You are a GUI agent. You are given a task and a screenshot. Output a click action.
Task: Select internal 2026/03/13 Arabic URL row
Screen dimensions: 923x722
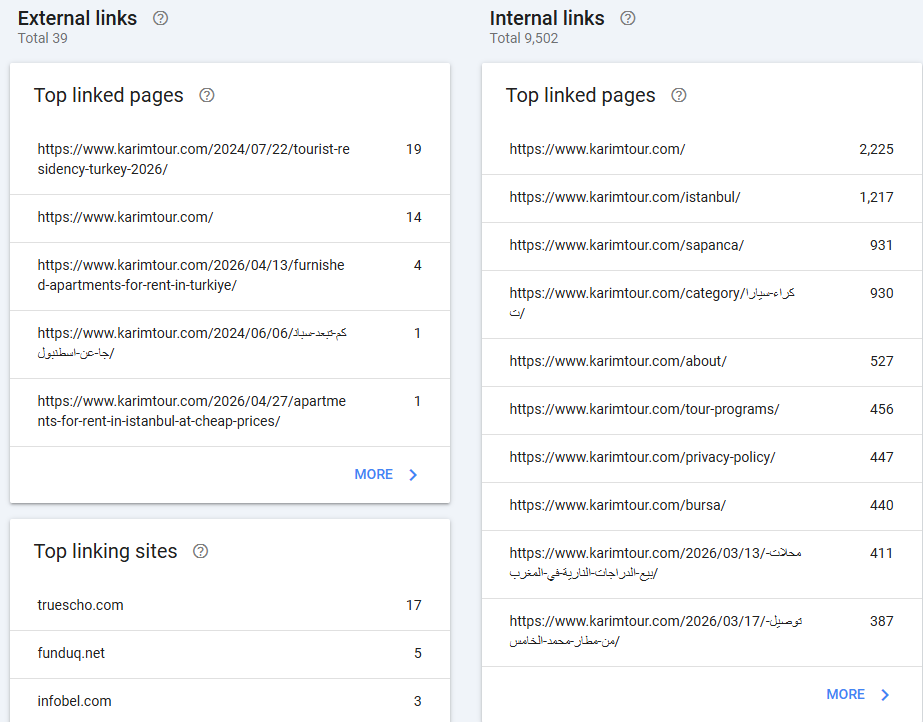(702, 564)
